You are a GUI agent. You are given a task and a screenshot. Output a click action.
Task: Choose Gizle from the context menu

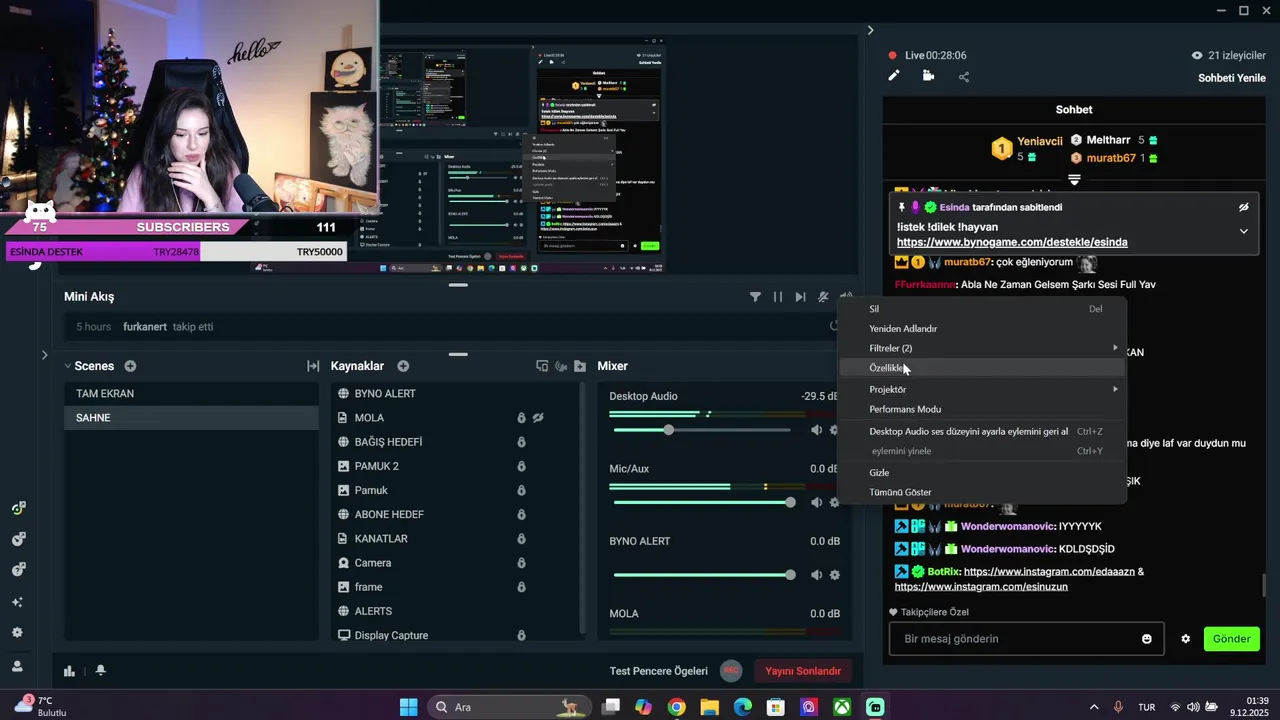981,472
